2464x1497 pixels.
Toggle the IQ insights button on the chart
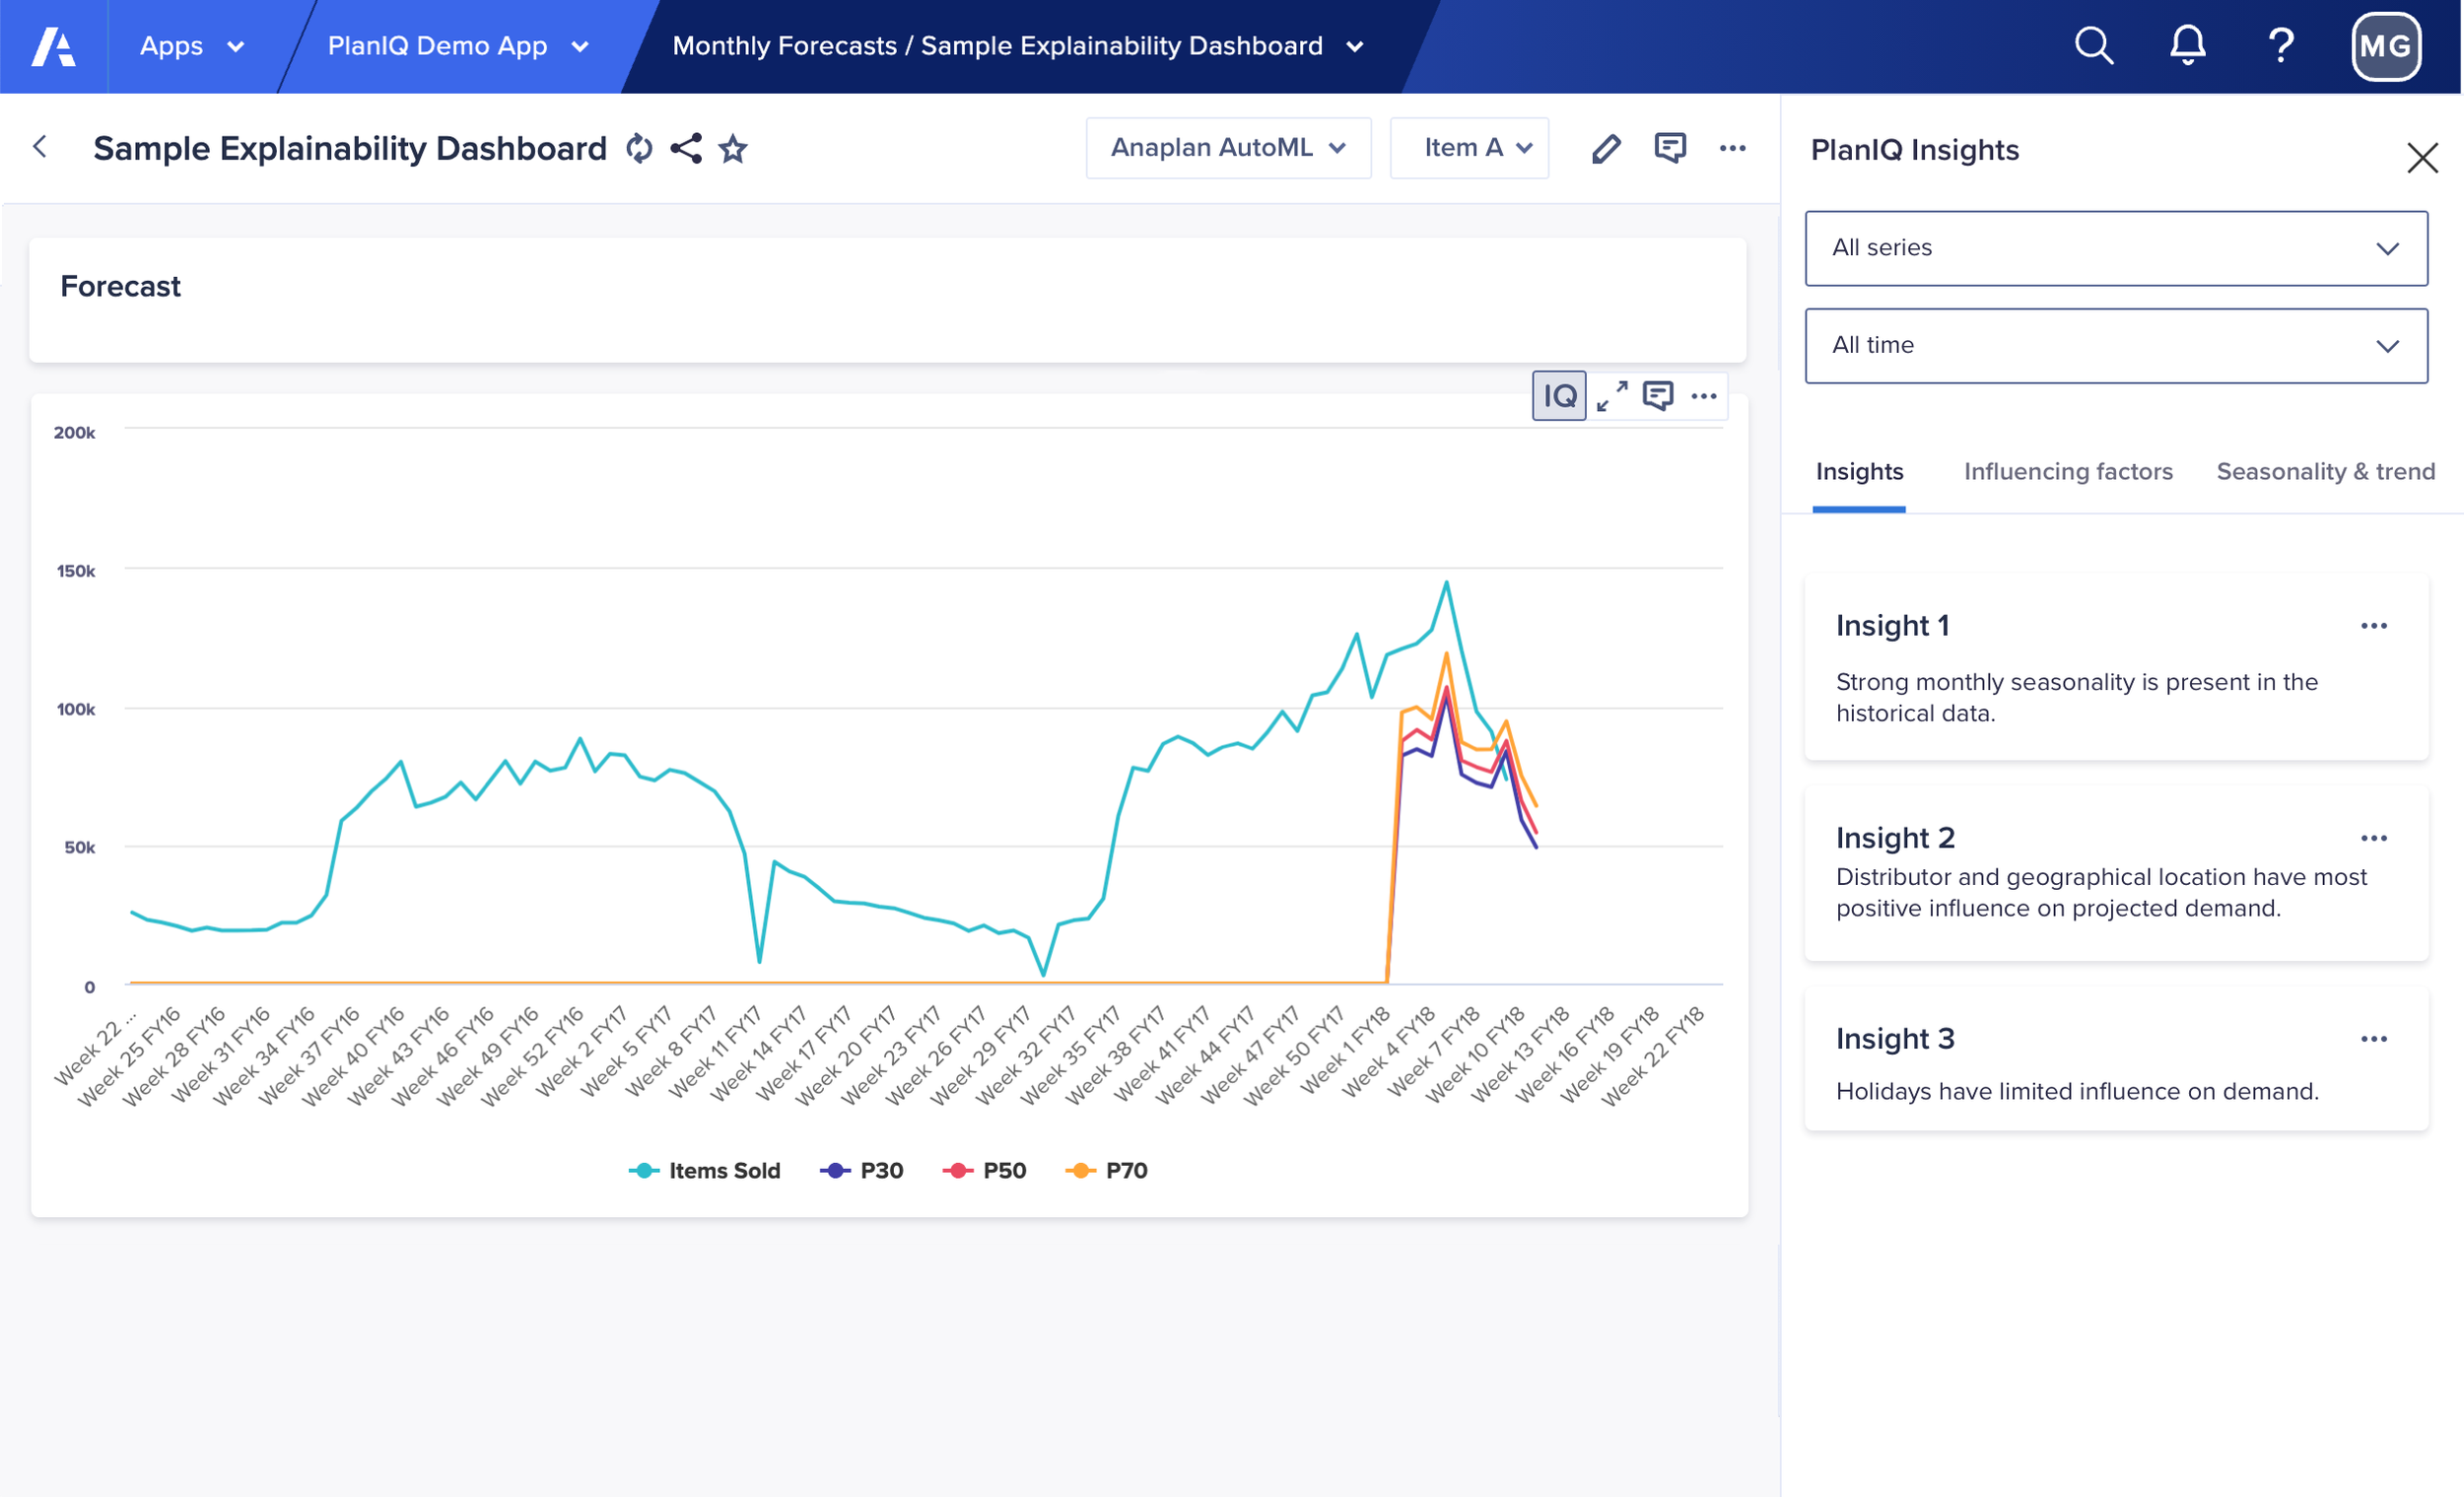[x=1558, y=396]
